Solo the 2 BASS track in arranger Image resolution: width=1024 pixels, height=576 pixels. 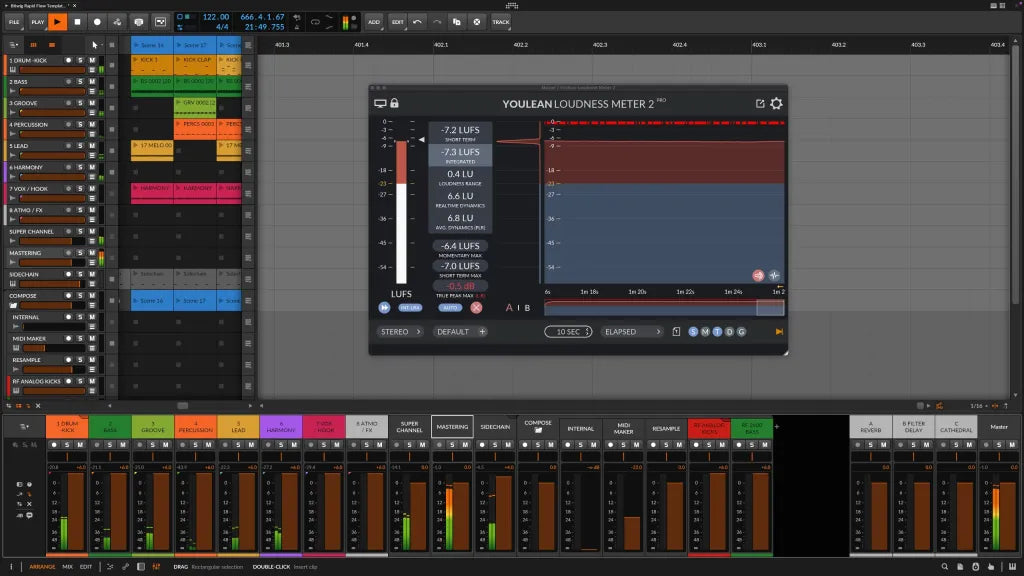[x=80, y=82]
